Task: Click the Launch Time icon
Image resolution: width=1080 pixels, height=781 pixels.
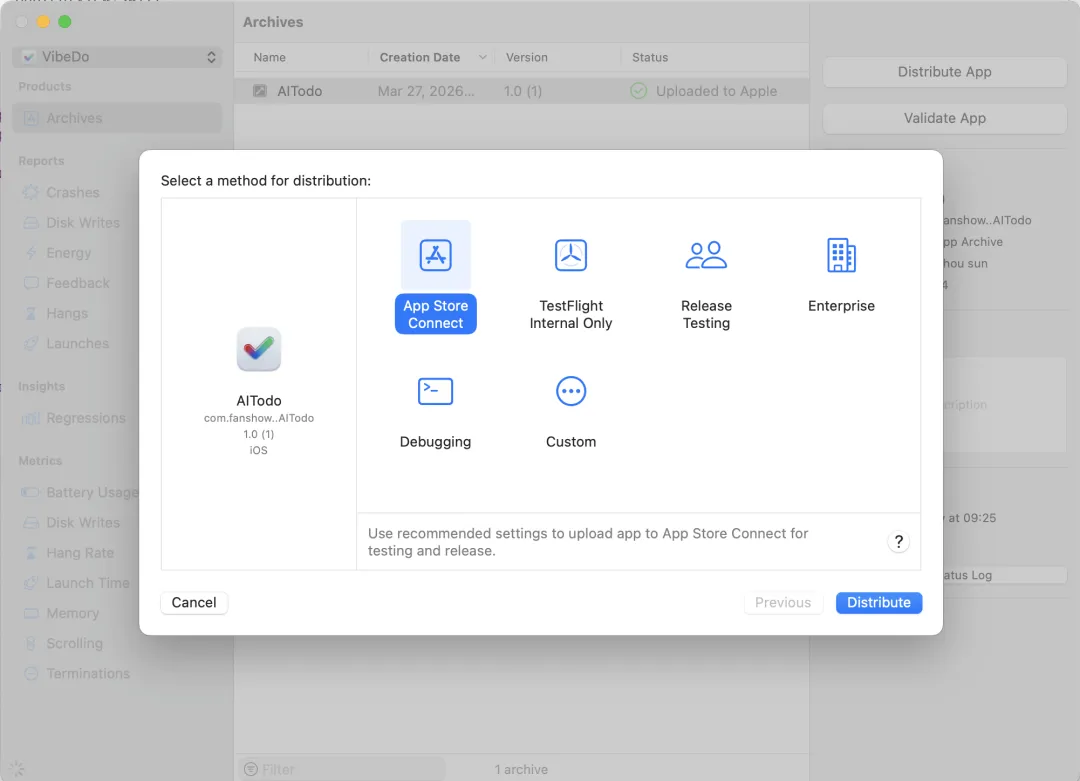Action: coord(31,583)
